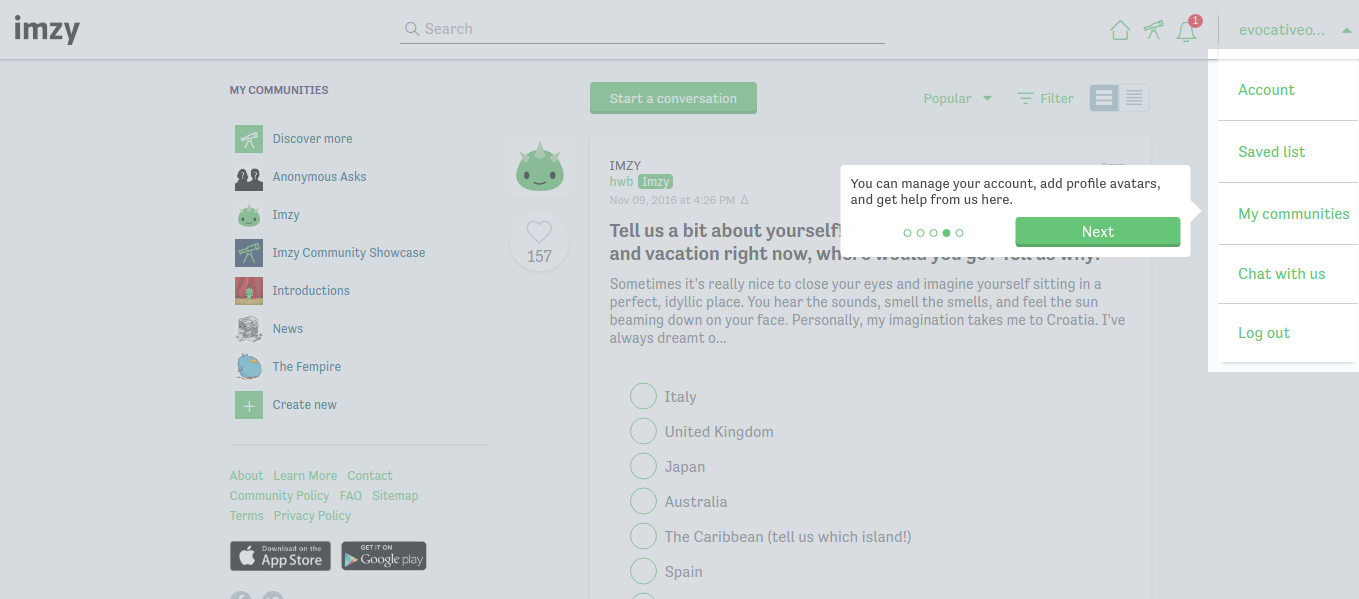Click Anonymous Asks link text
1359x599 pixels.
tap(319, 177)
